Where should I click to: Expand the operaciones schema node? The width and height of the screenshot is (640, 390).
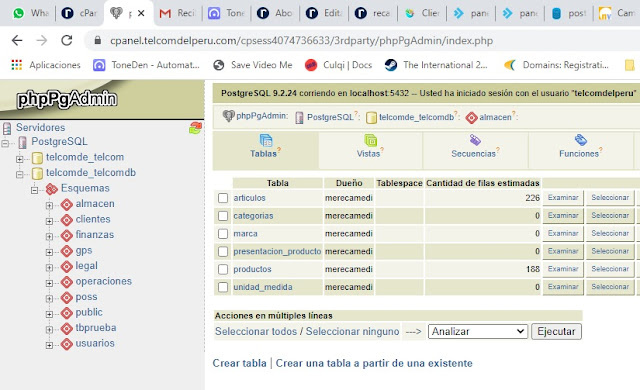pyautogui.click(x=49, y=283)
